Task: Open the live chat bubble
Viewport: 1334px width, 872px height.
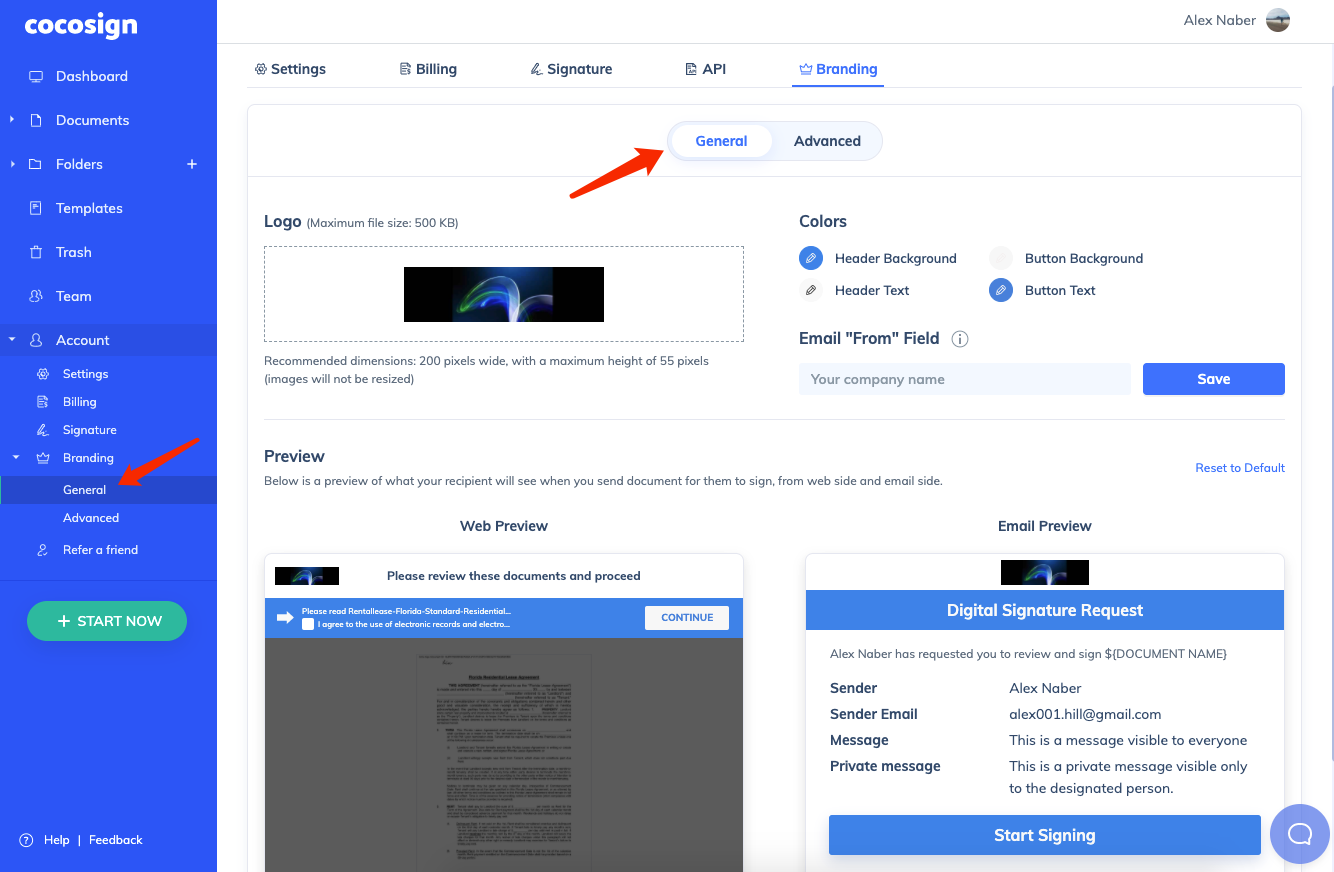Action: pyautogui.click(x=1299, y=834)
